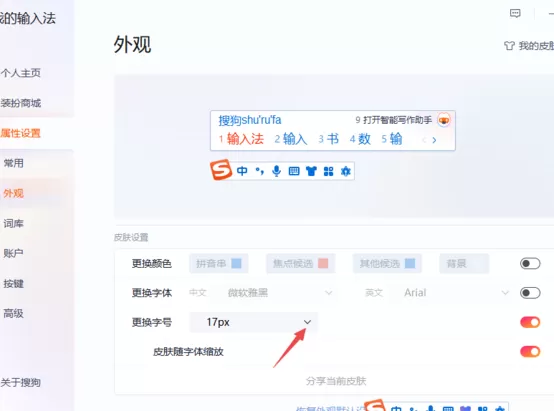Open 个人主页 in the sidebar
The image size is (554, 411).
(21, 73)
